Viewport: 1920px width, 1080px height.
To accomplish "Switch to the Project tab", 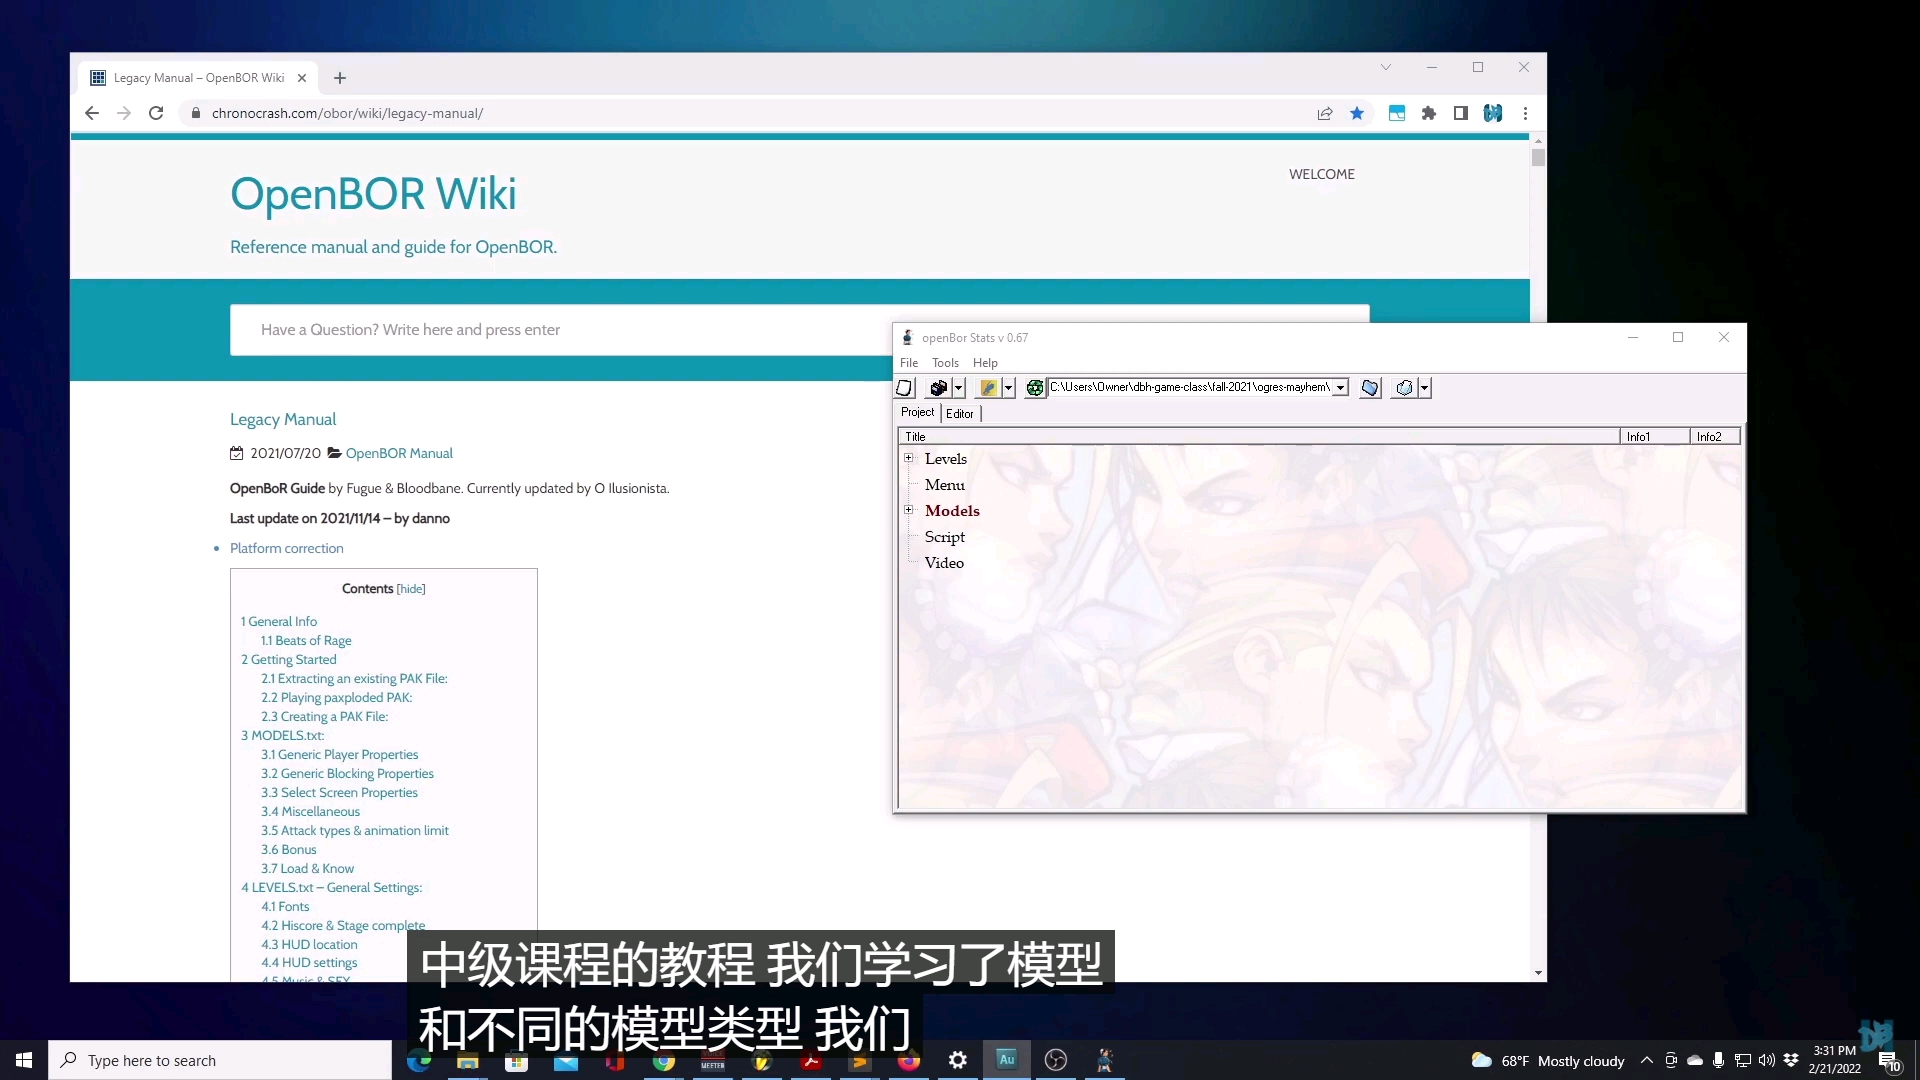I will click(x=917, y=412).
